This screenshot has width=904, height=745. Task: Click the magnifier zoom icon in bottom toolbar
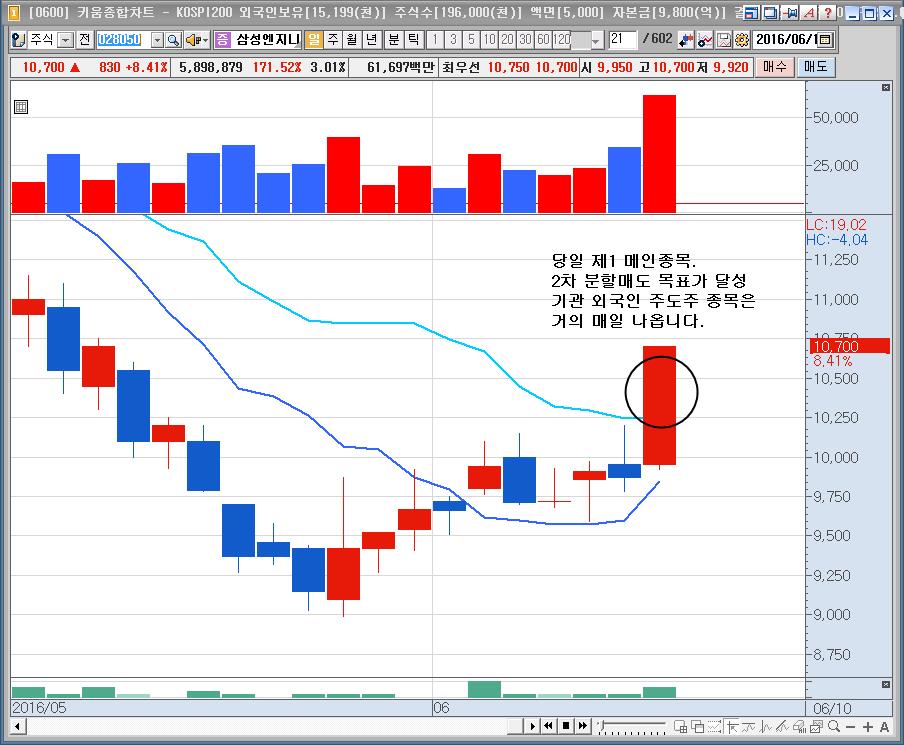tap(834, 727)
